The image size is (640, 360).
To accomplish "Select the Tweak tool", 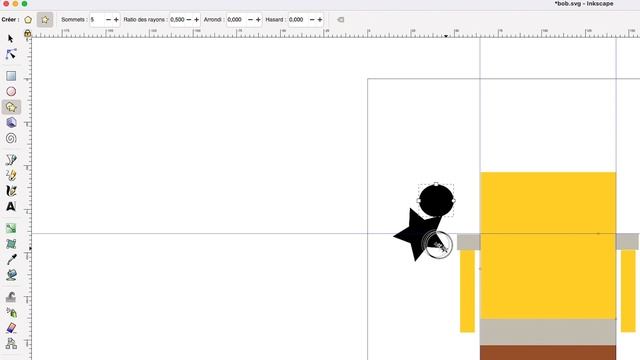I will pos(11,297).
